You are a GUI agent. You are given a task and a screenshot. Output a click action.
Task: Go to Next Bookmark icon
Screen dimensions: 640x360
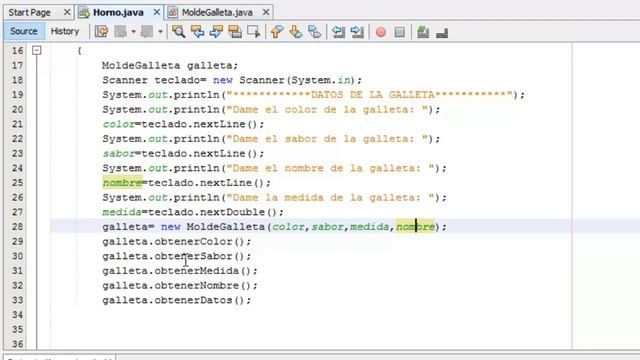click(296, 31)
